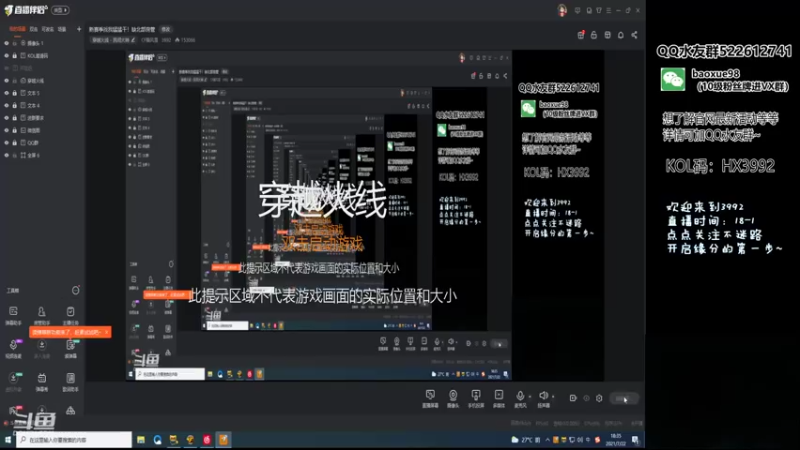
Task: Hide the 微信图 source layer
Action: (7, 130)
